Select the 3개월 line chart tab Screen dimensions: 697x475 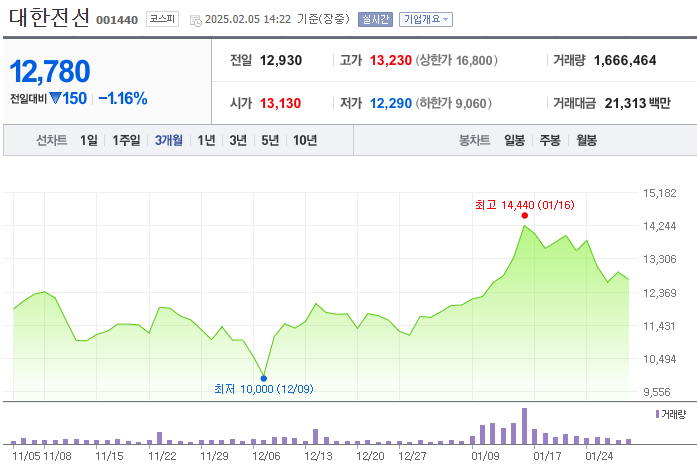[168, 140]
